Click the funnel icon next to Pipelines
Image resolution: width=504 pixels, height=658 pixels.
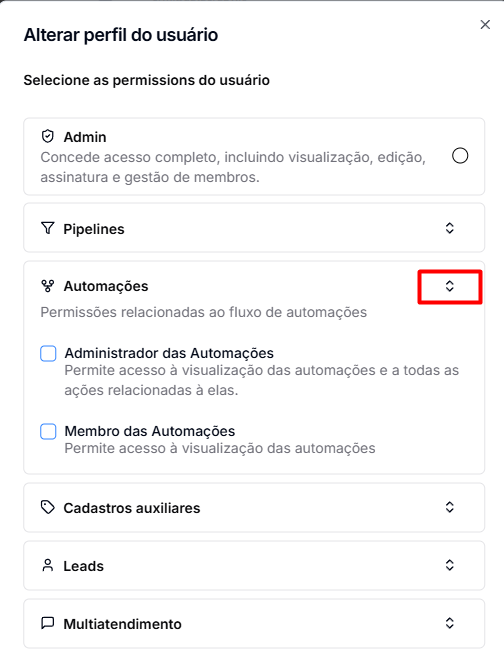pyautogui.click(x=48, y=228)
